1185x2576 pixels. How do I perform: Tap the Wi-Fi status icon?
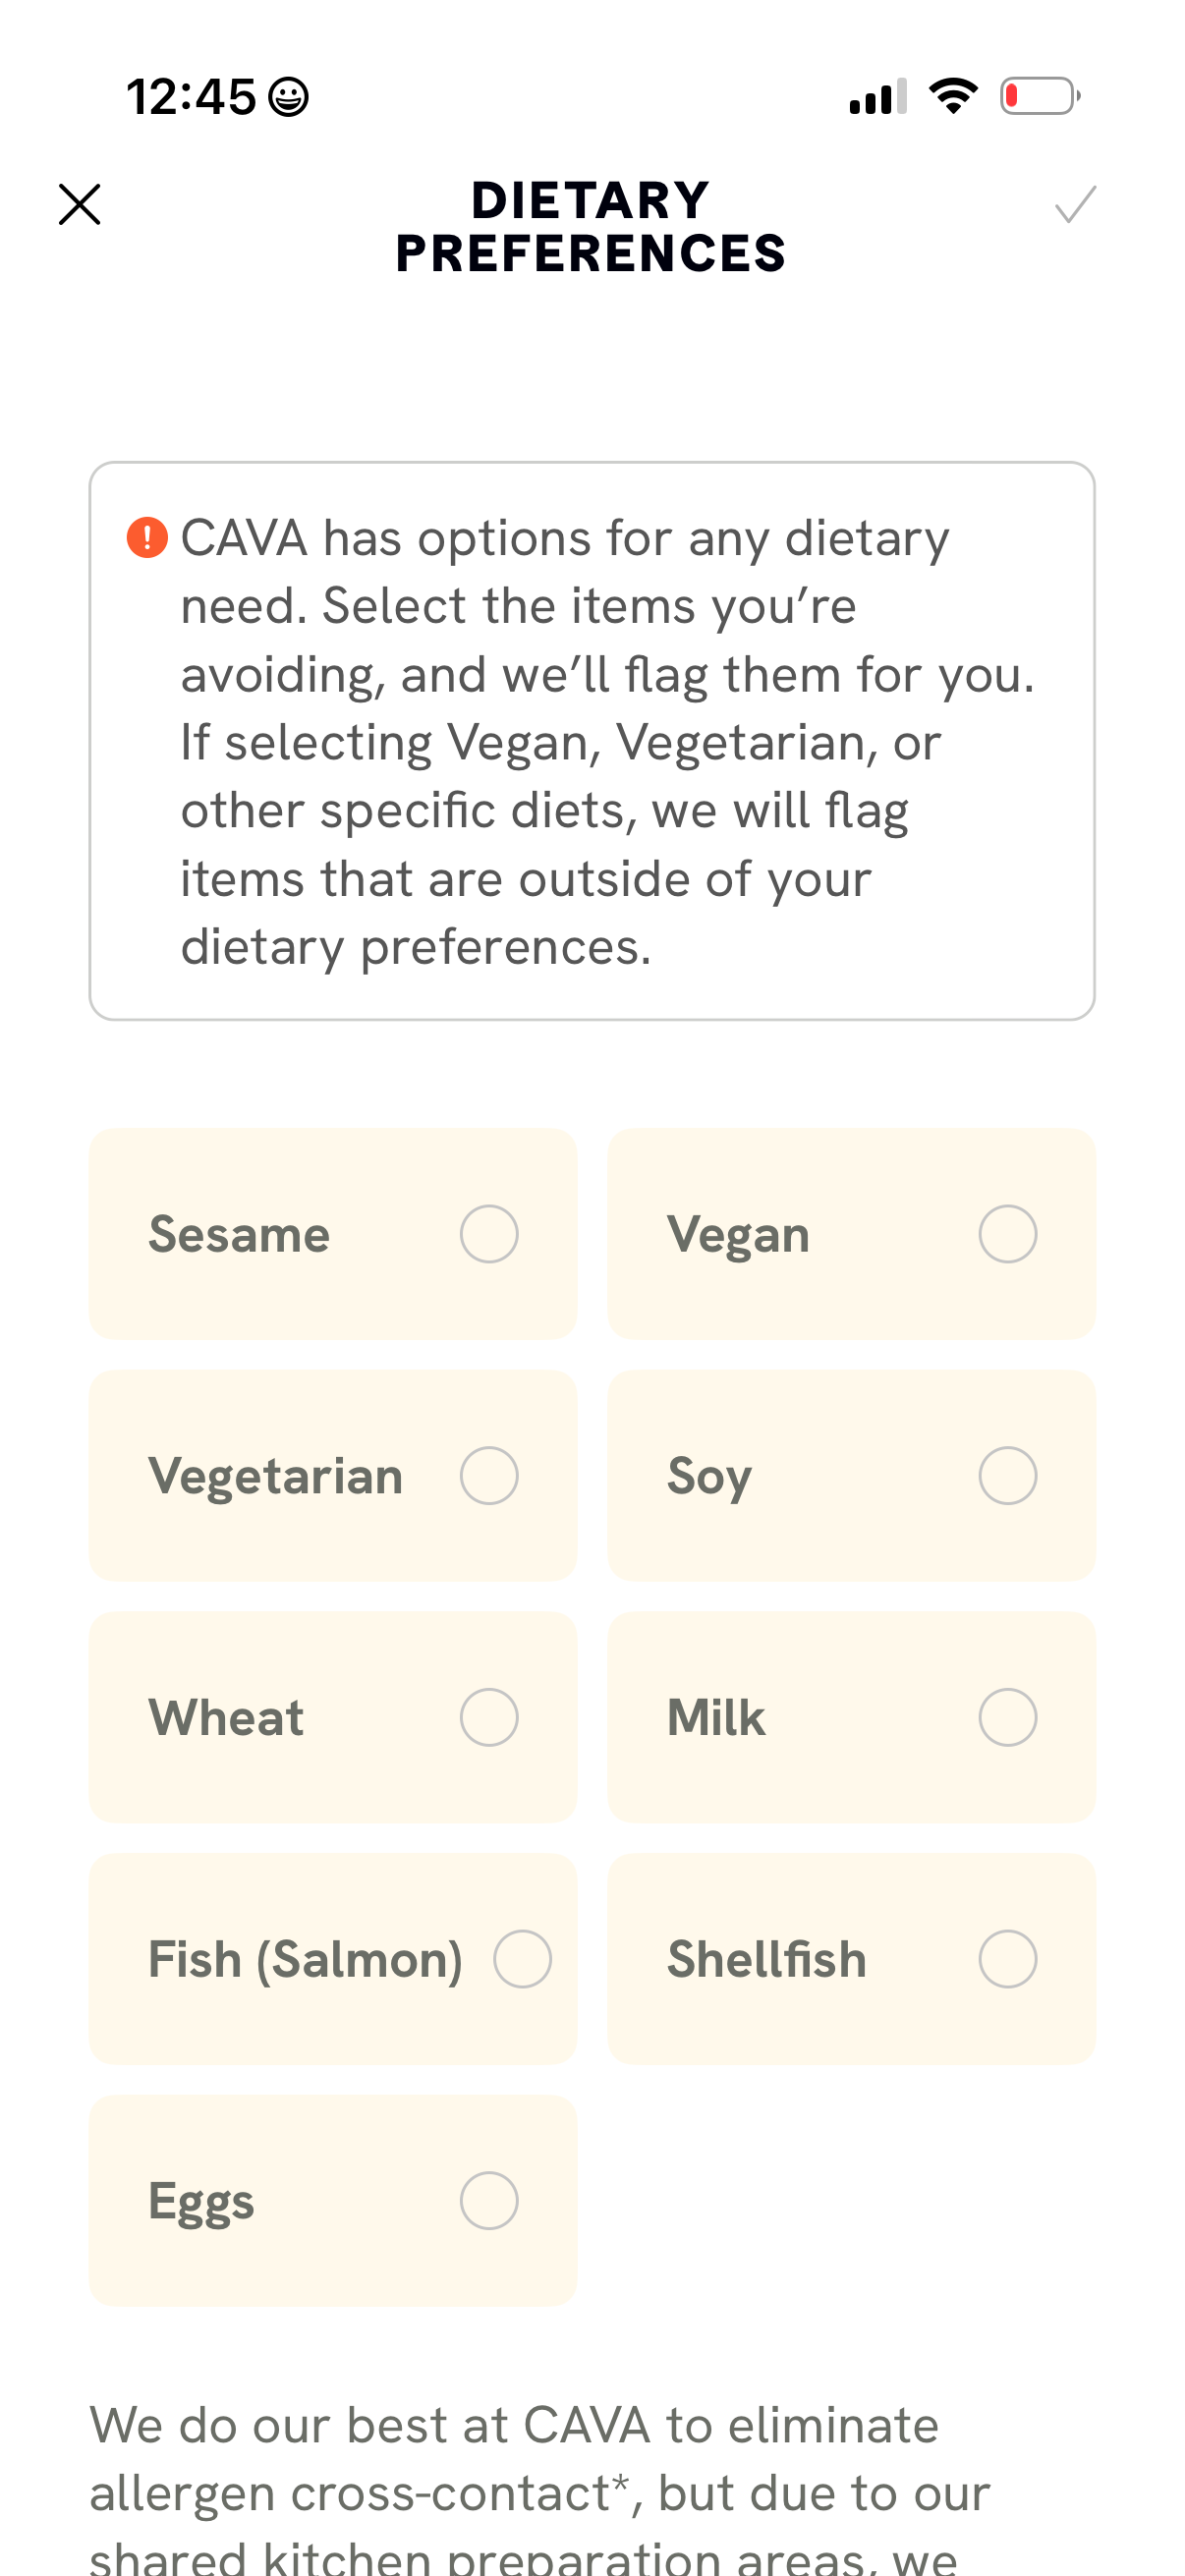[x=953, y=96]
